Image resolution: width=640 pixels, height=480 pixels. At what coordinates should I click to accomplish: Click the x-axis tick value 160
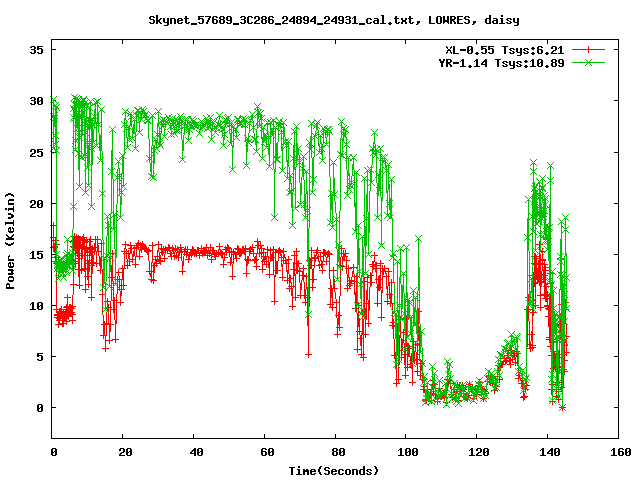[621, 452]
